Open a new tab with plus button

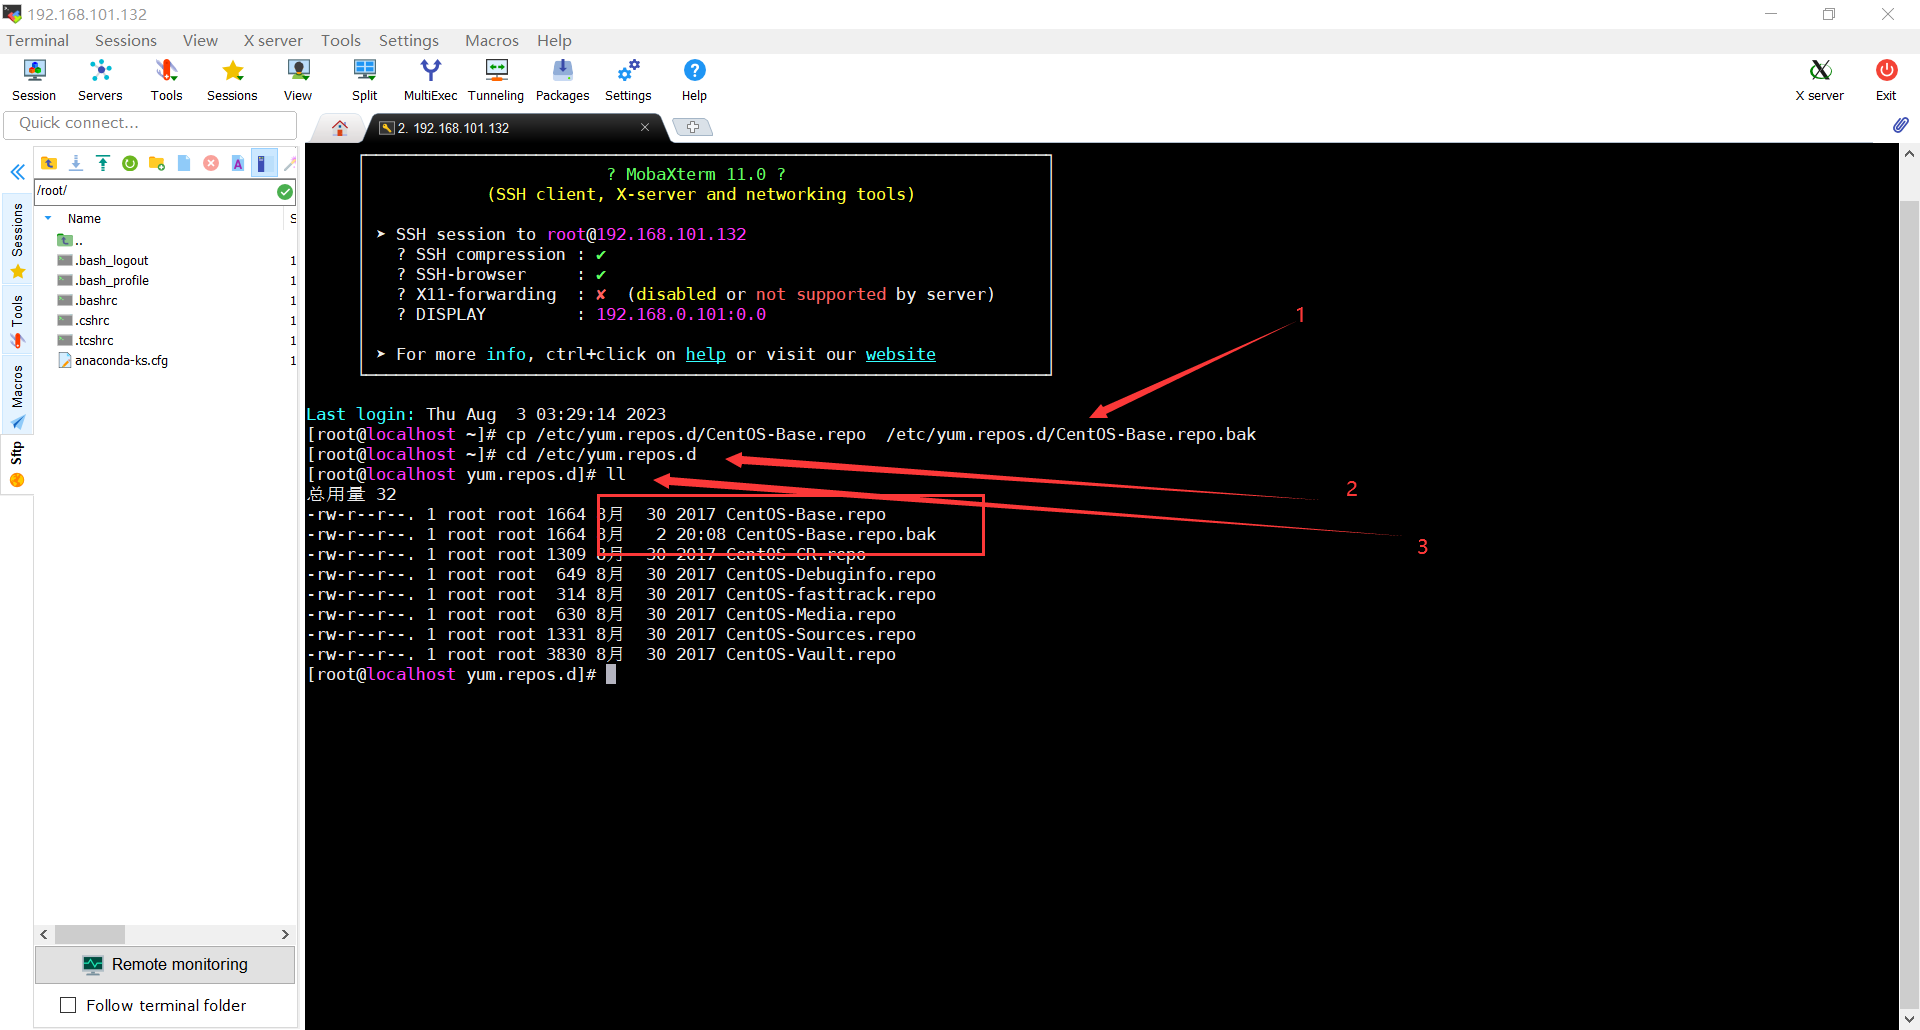click(x=692, y=127)
